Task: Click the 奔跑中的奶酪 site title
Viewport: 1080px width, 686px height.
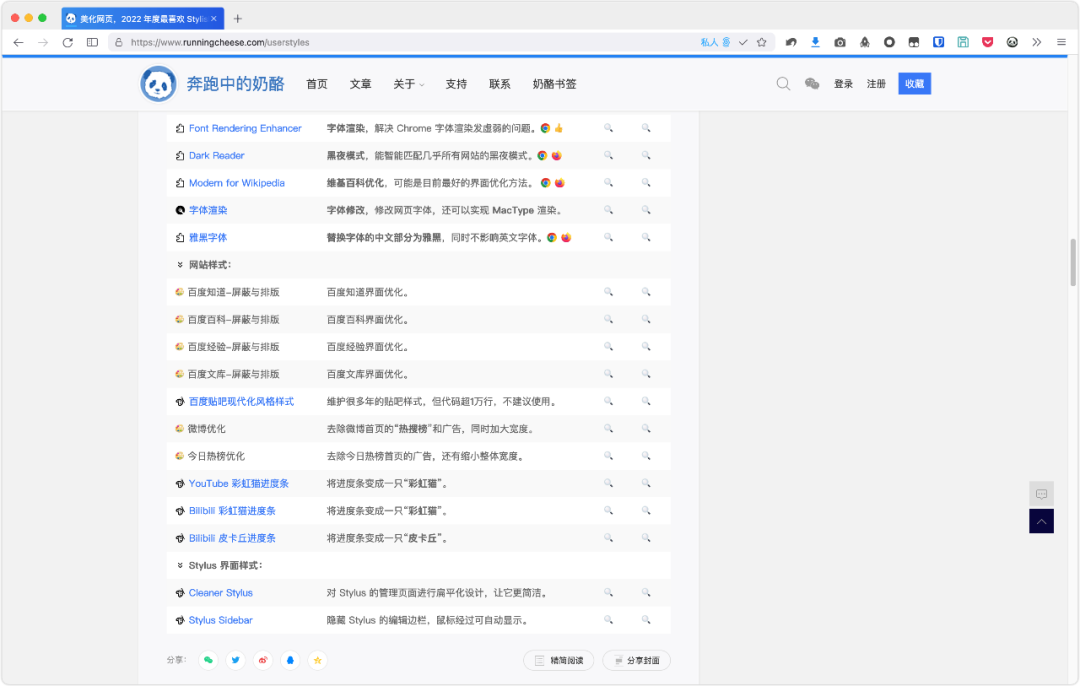Action: click(x=236, y=84)
